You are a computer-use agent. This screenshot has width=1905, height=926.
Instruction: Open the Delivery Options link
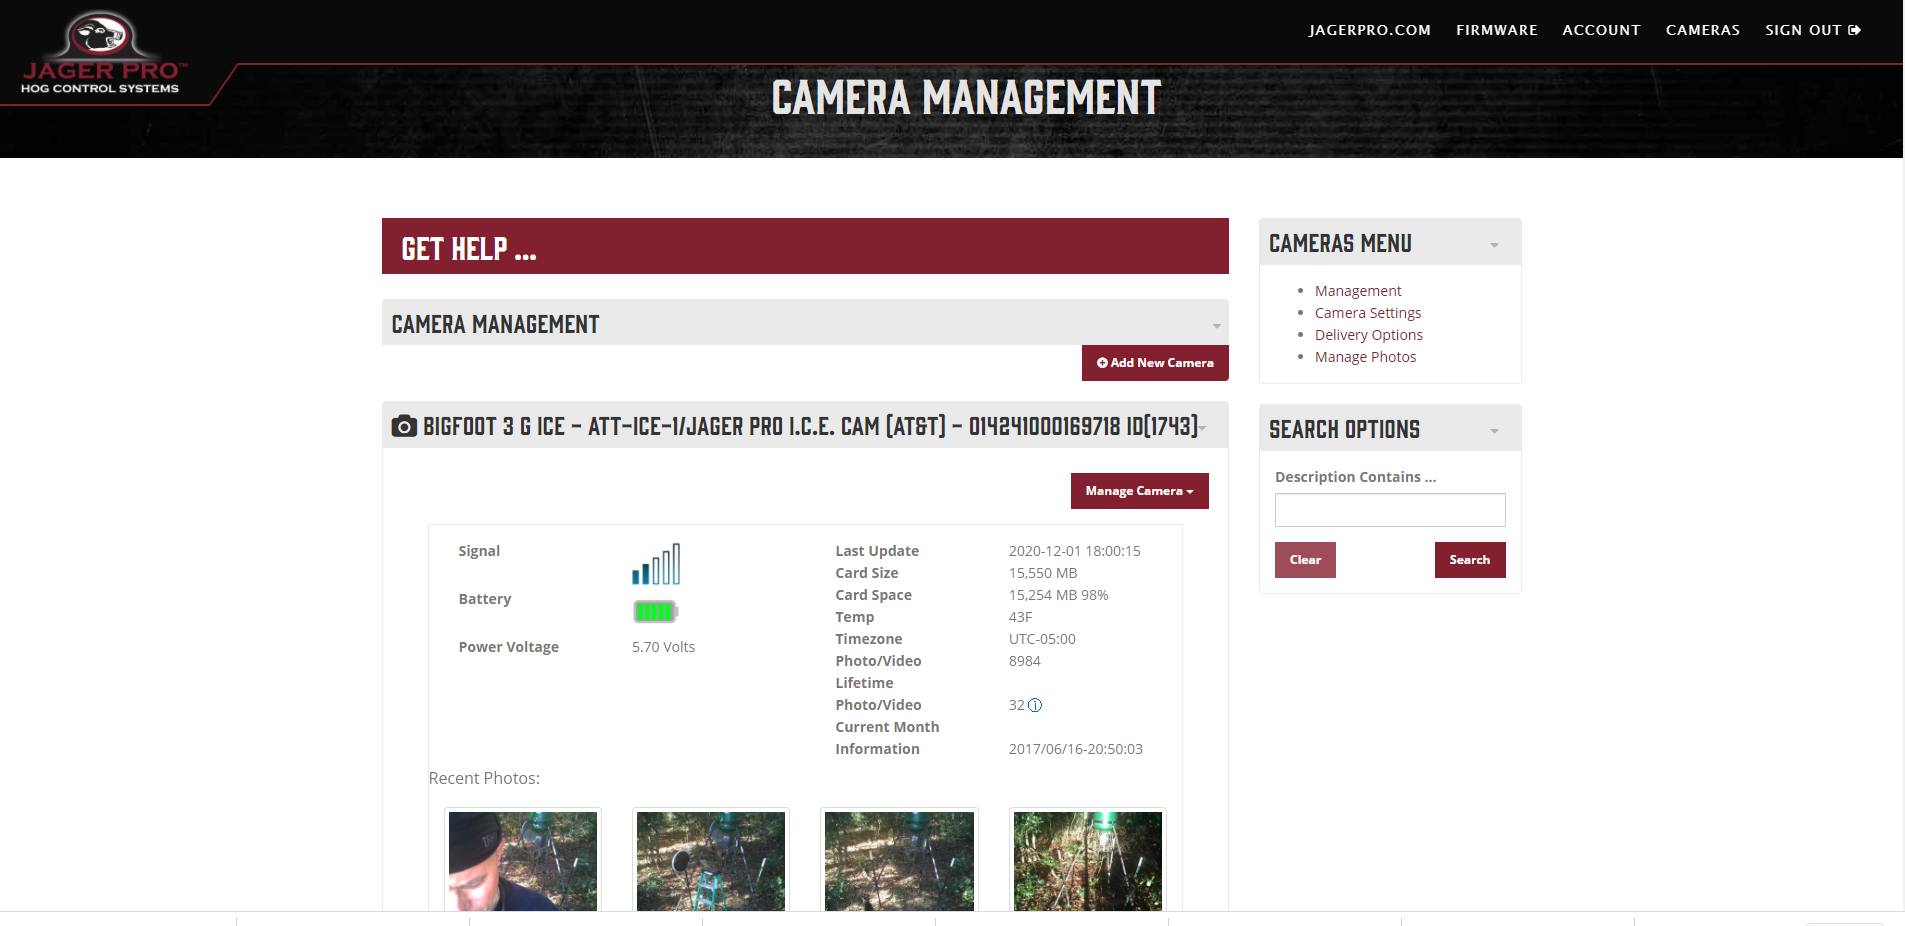1368,335
